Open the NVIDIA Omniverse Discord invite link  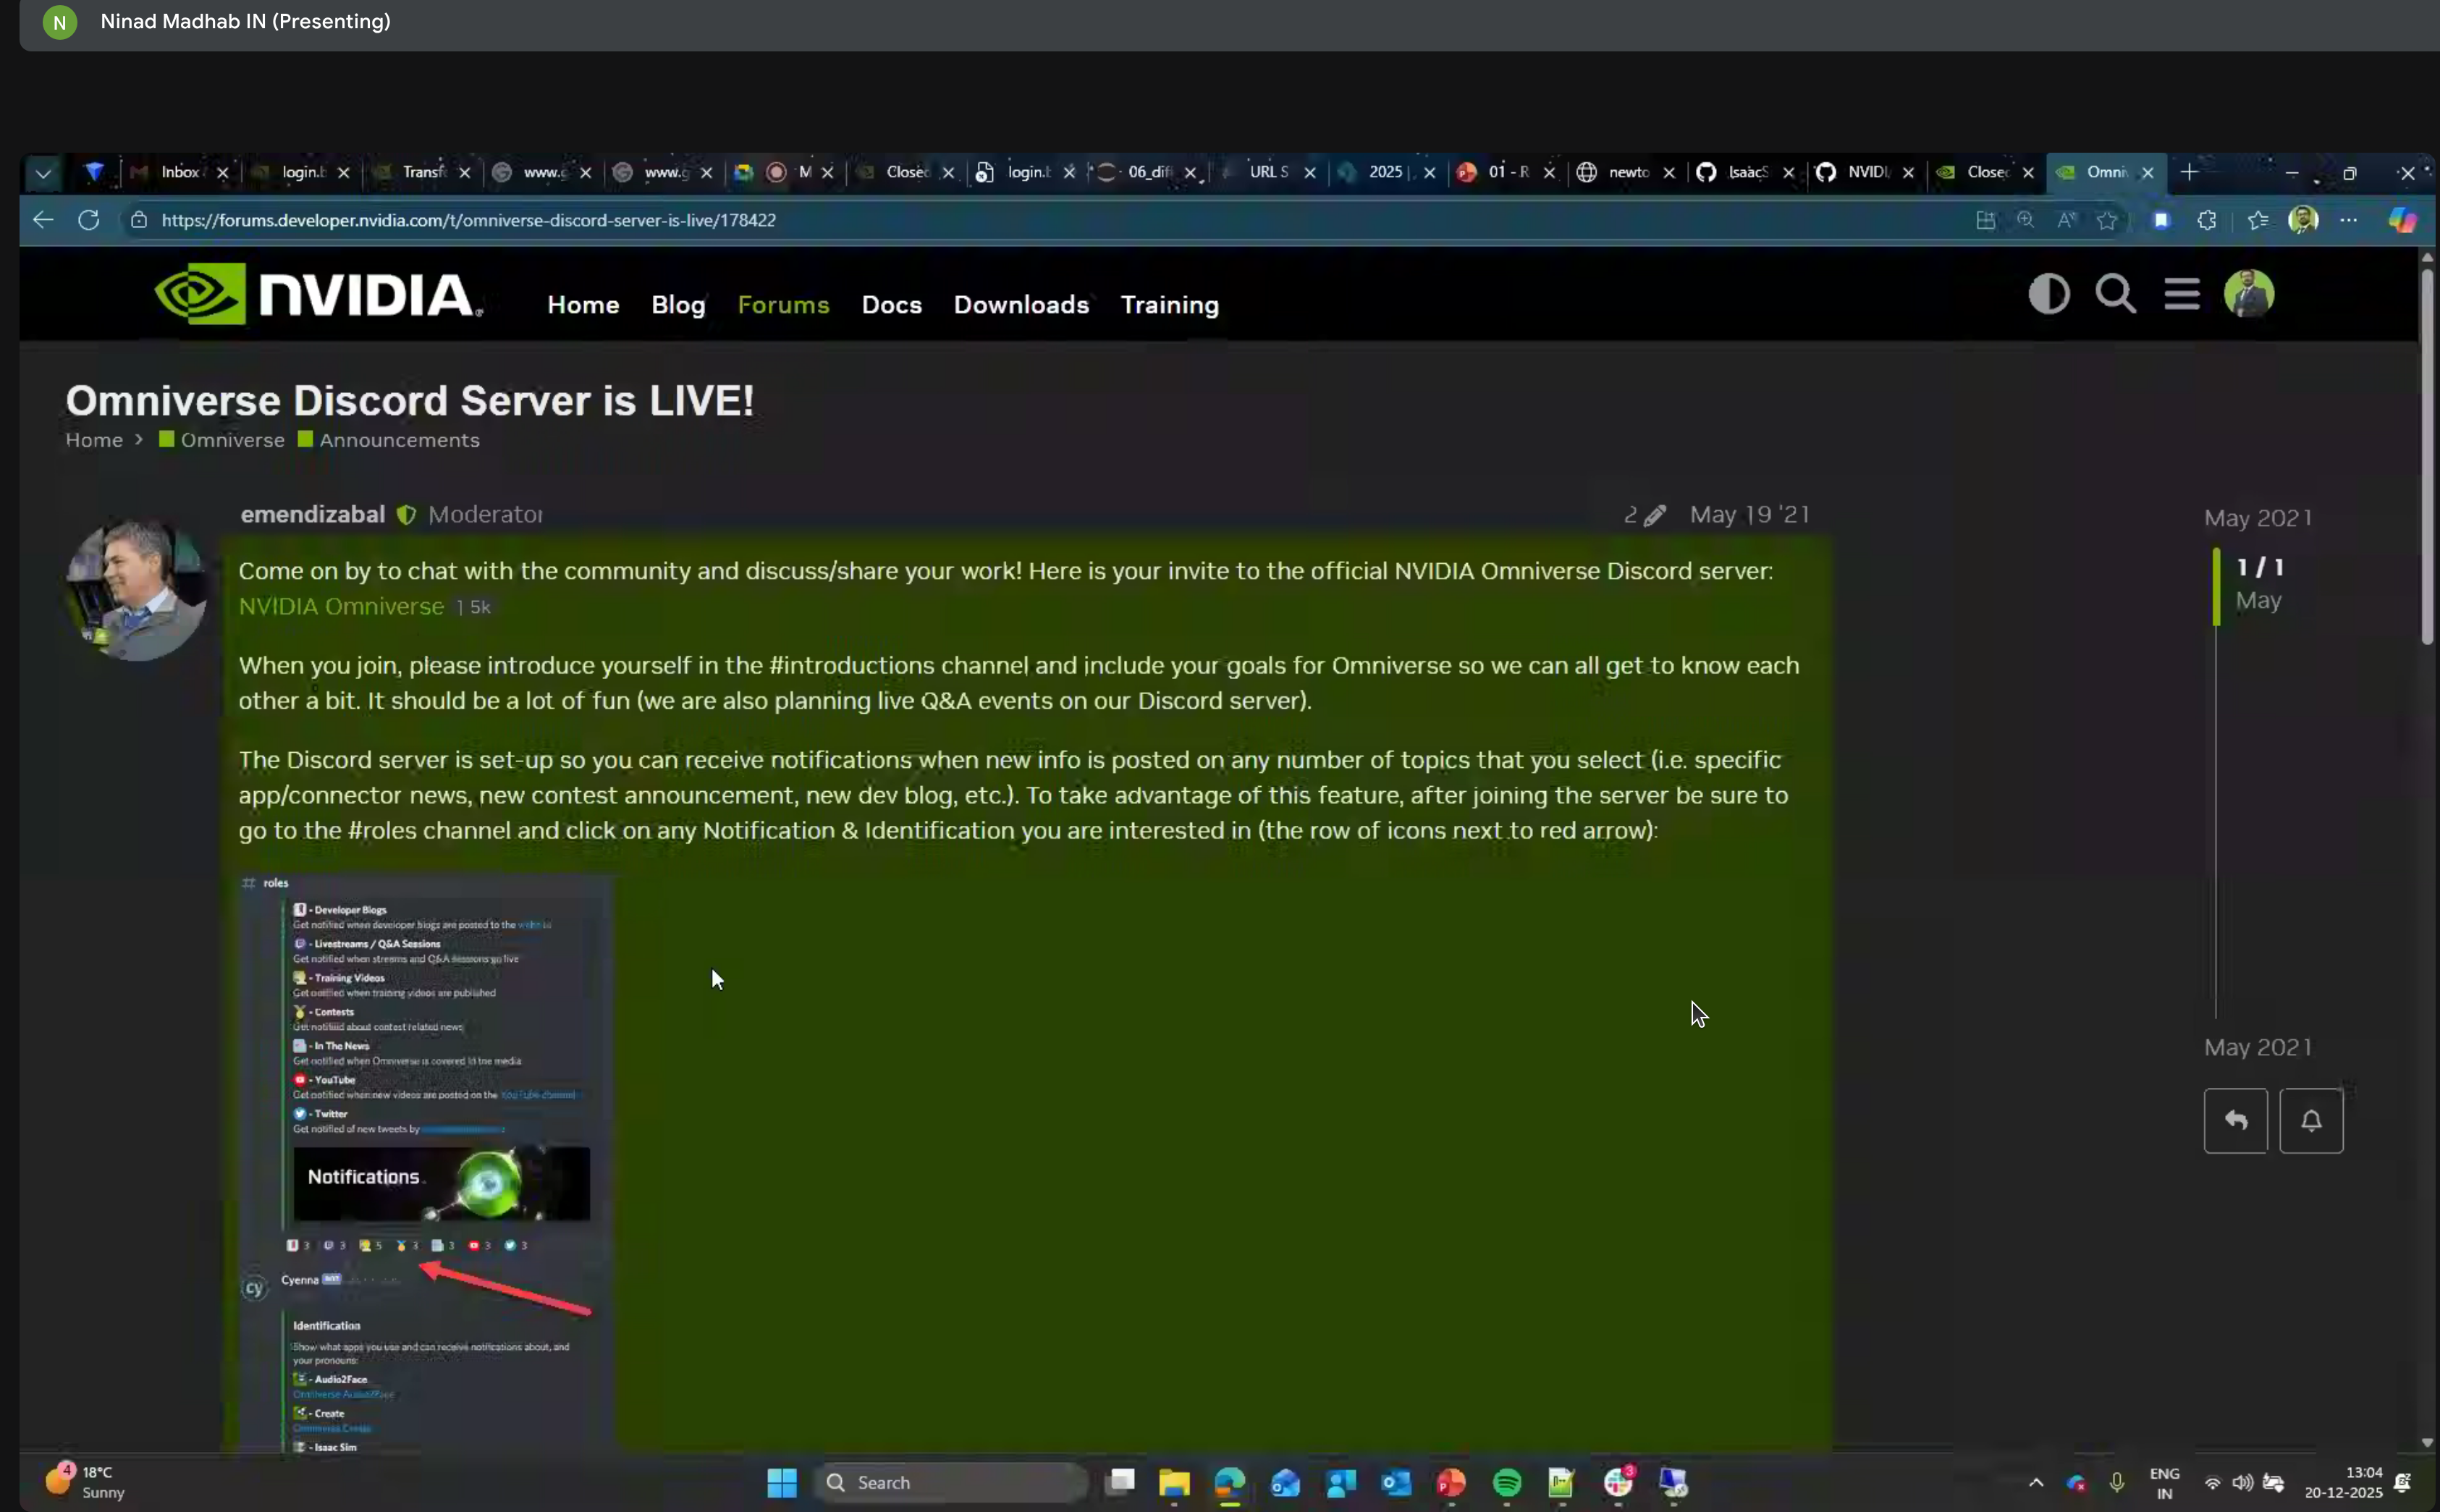click(341, 607)
